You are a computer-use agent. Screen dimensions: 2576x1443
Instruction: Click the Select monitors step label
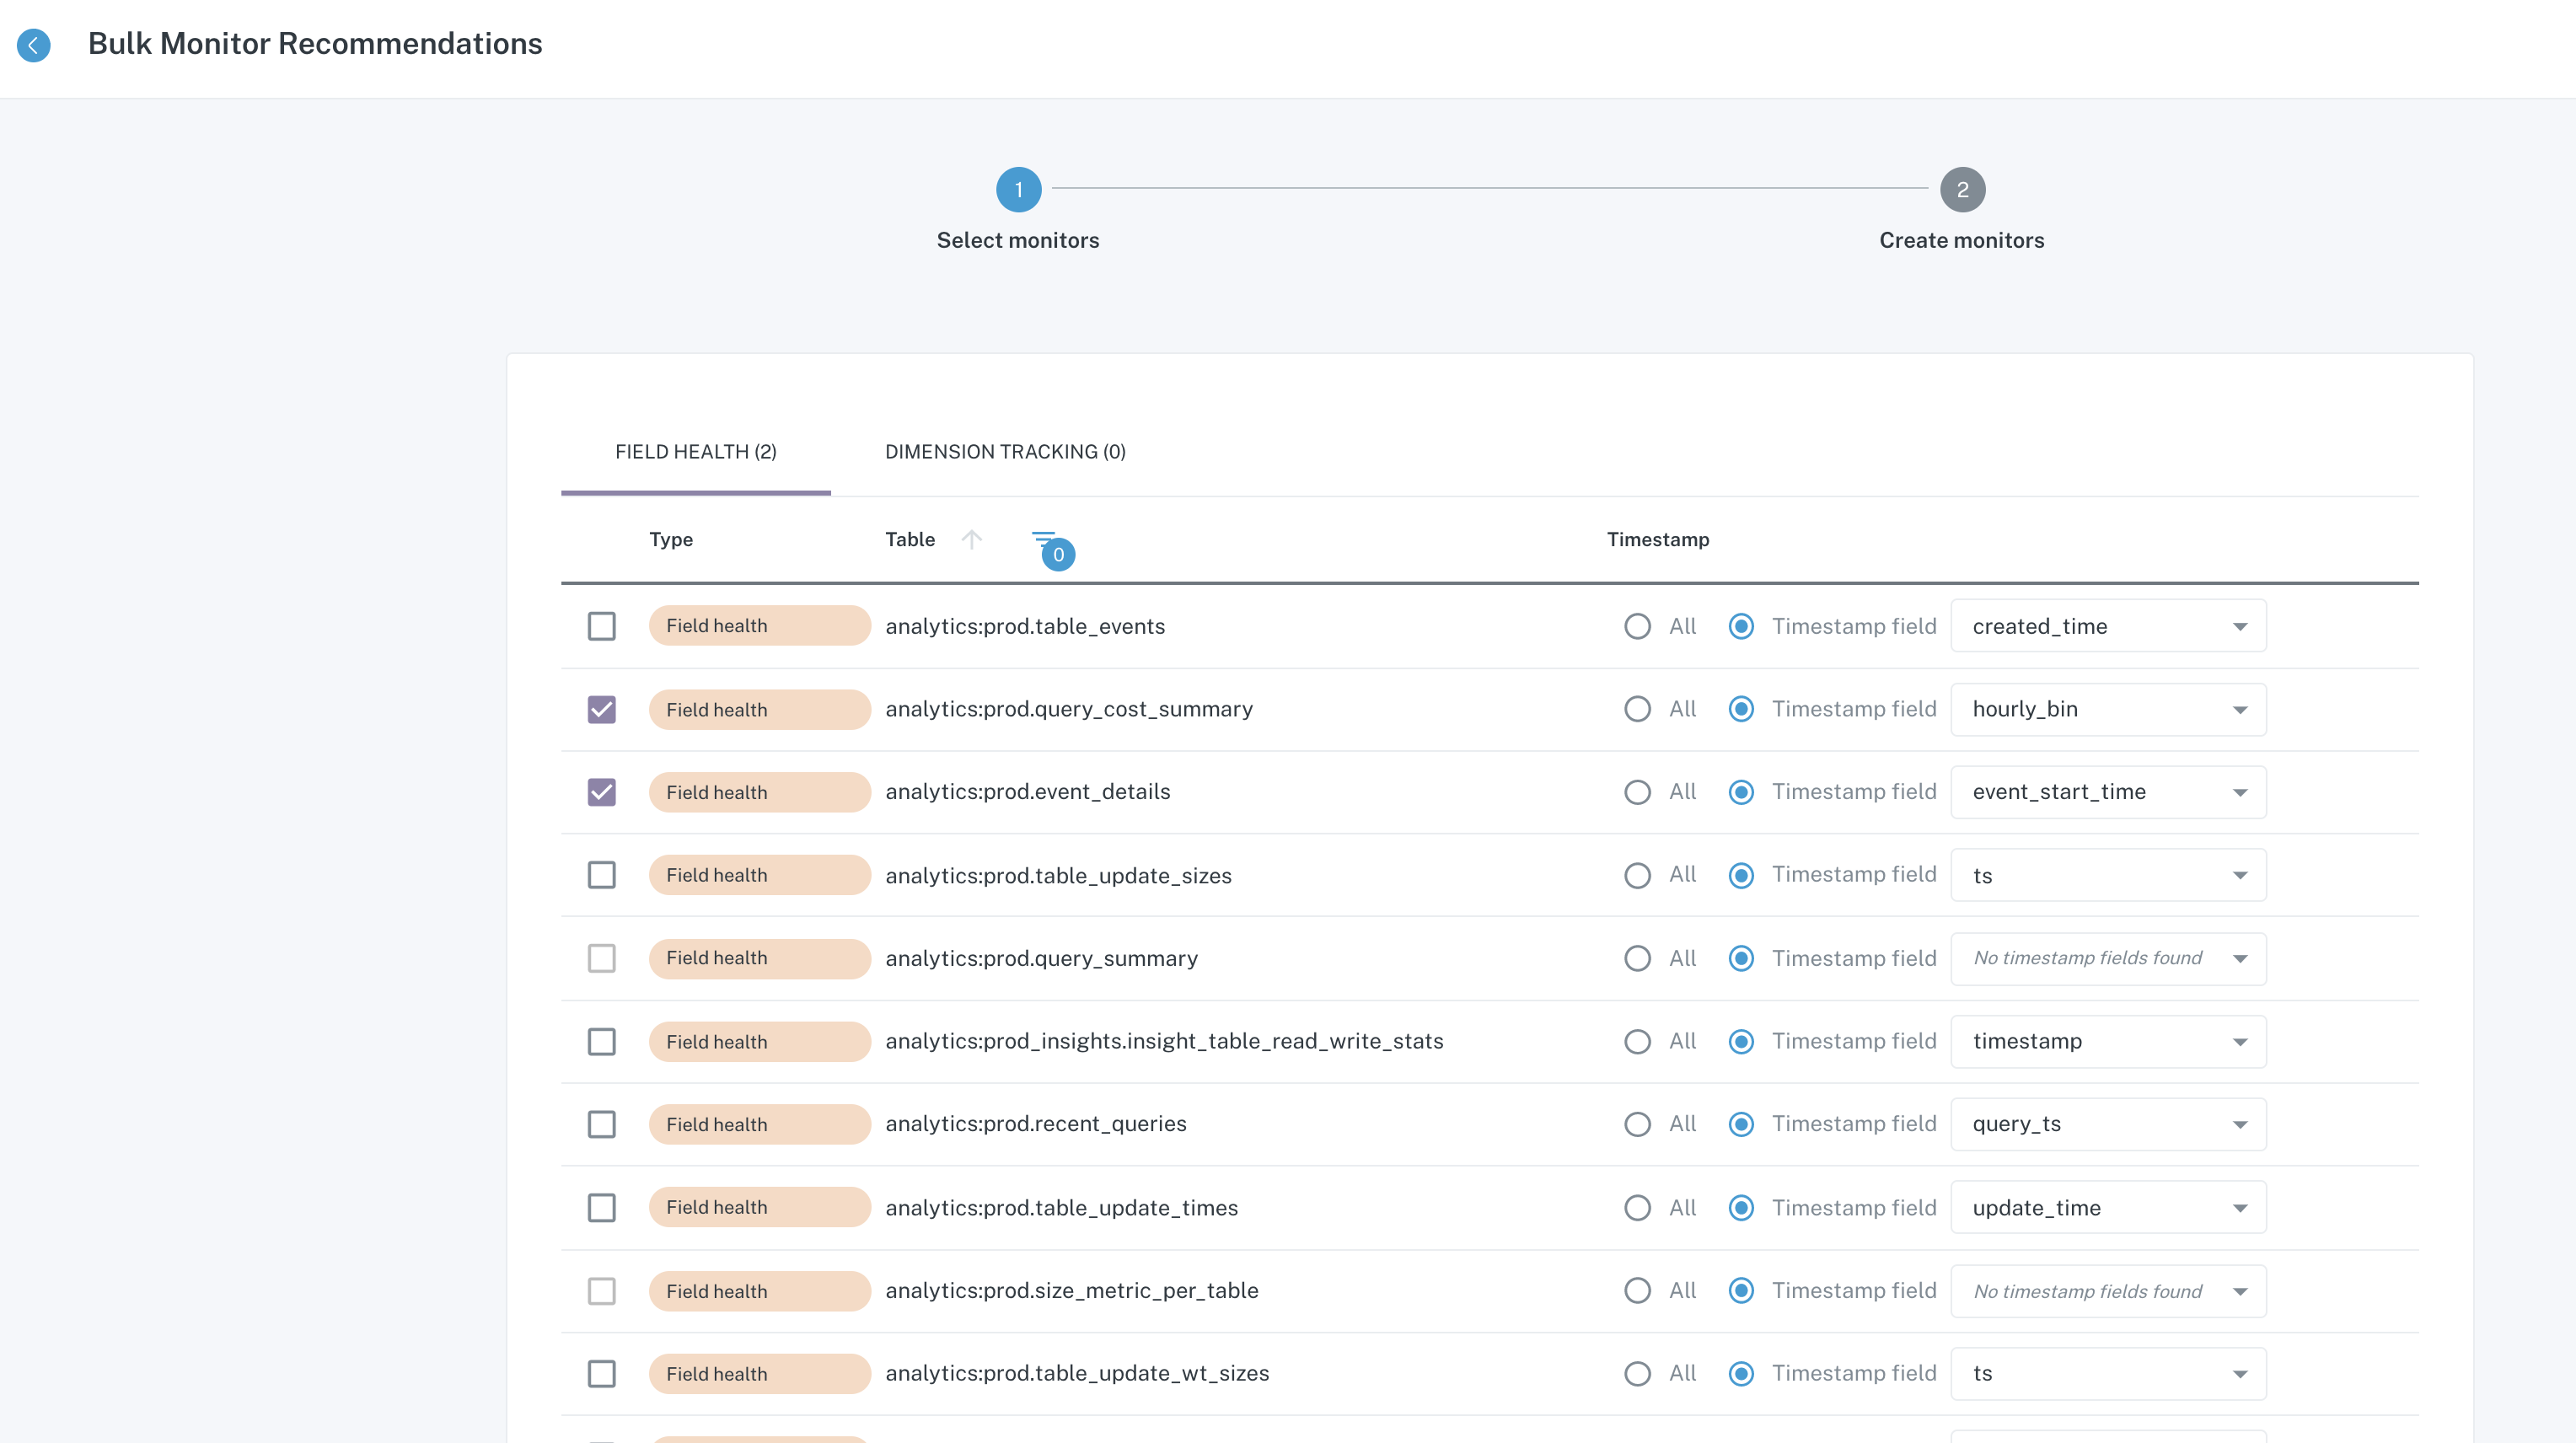click(1018, 240)
